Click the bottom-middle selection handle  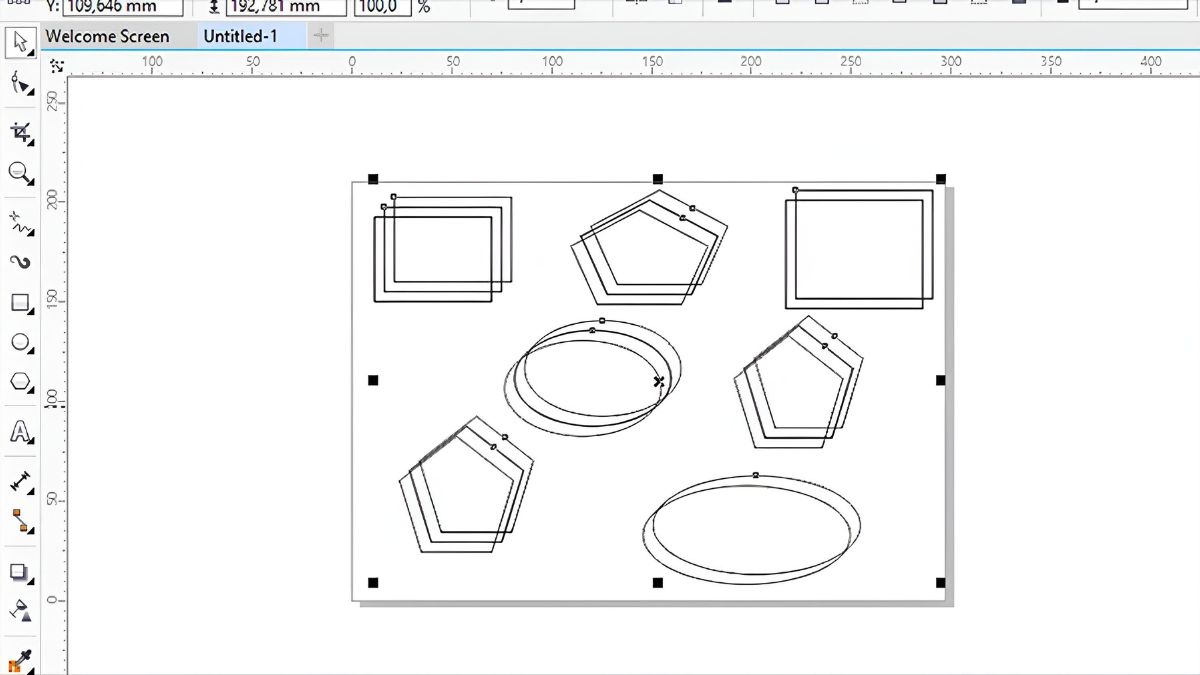tap(657, 582)
